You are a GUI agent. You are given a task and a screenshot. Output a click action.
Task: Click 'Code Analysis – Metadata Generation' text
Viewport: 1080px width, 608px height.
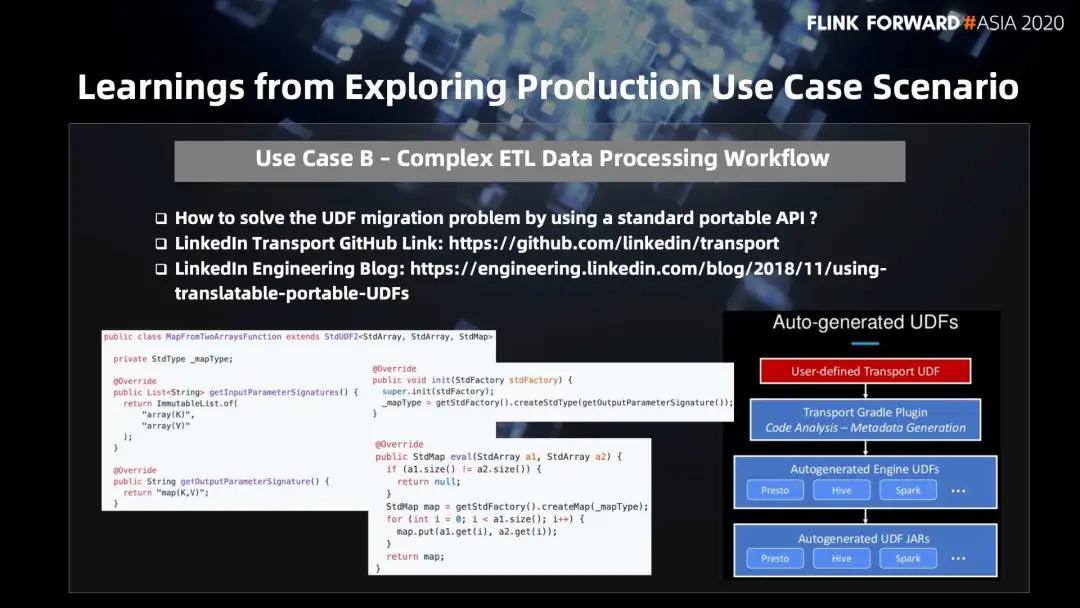(x=865, y=428)
